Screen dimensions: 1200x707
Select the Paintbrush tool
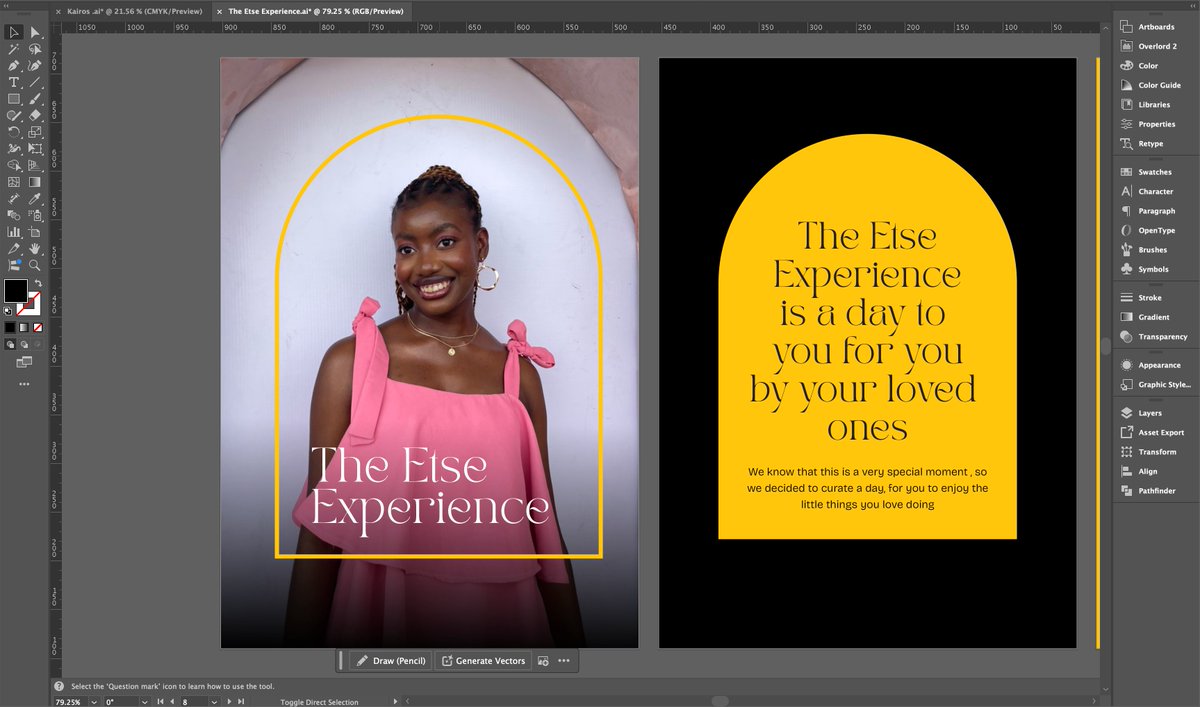tap(34, 99)
